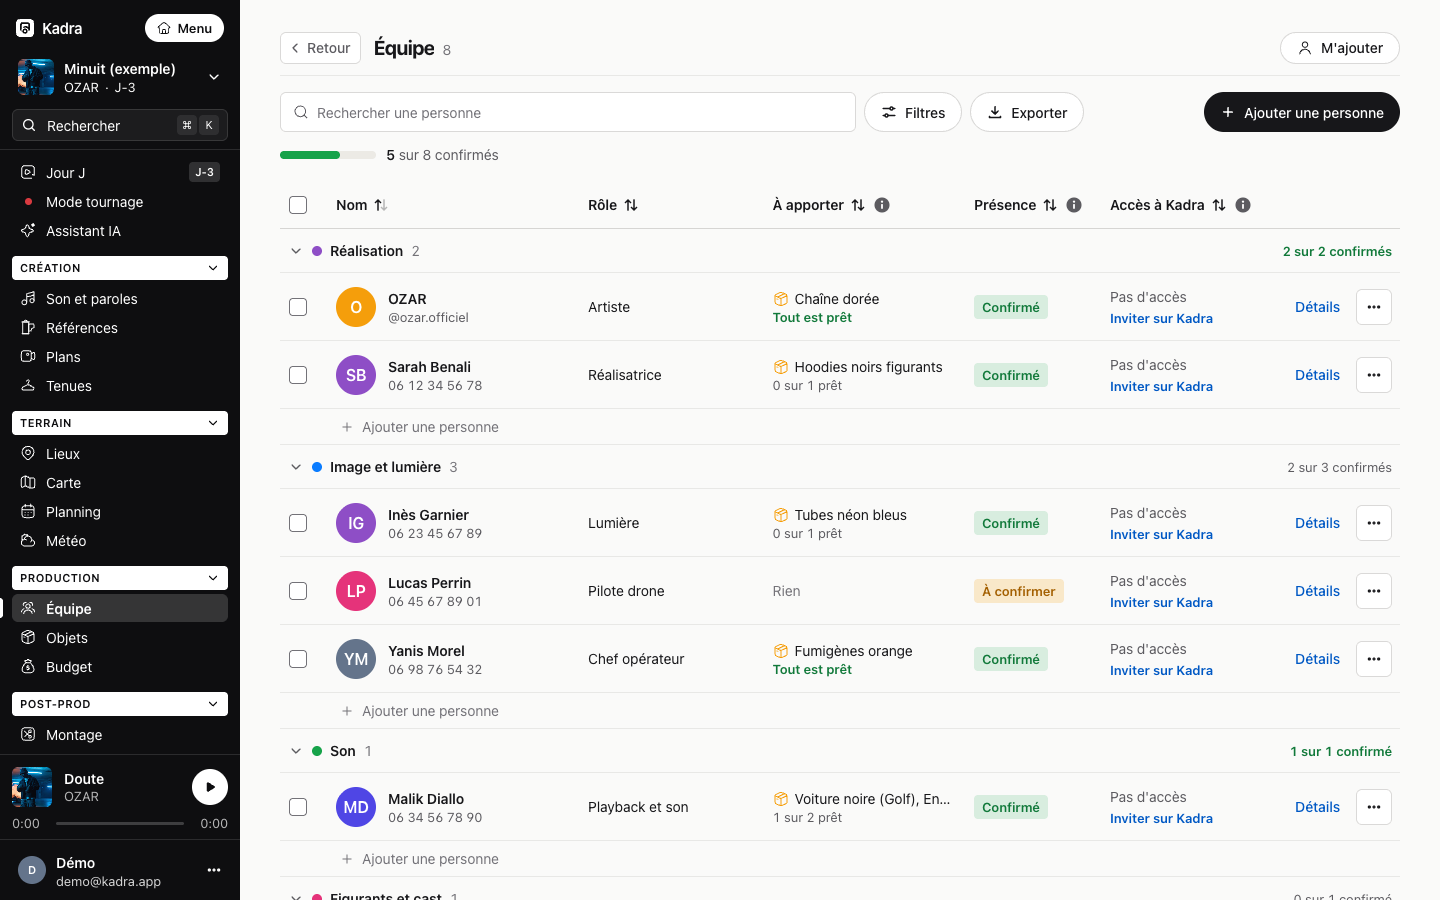Viewport: 1440px width, 900px height.
Task: Tick Malik Diallo's checkbox
Action: pyautogui.click(x=298, y=807)
